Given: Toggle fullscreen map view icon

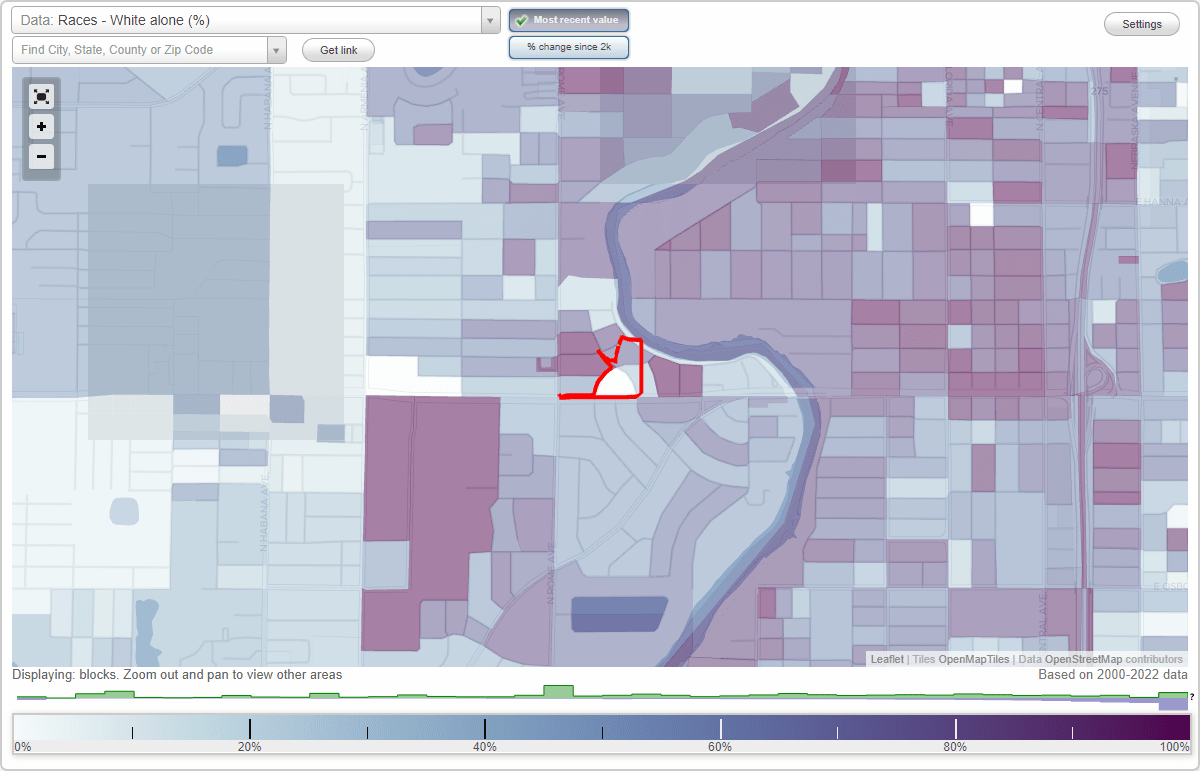Looking at the screenshot, I should [41, 96].
